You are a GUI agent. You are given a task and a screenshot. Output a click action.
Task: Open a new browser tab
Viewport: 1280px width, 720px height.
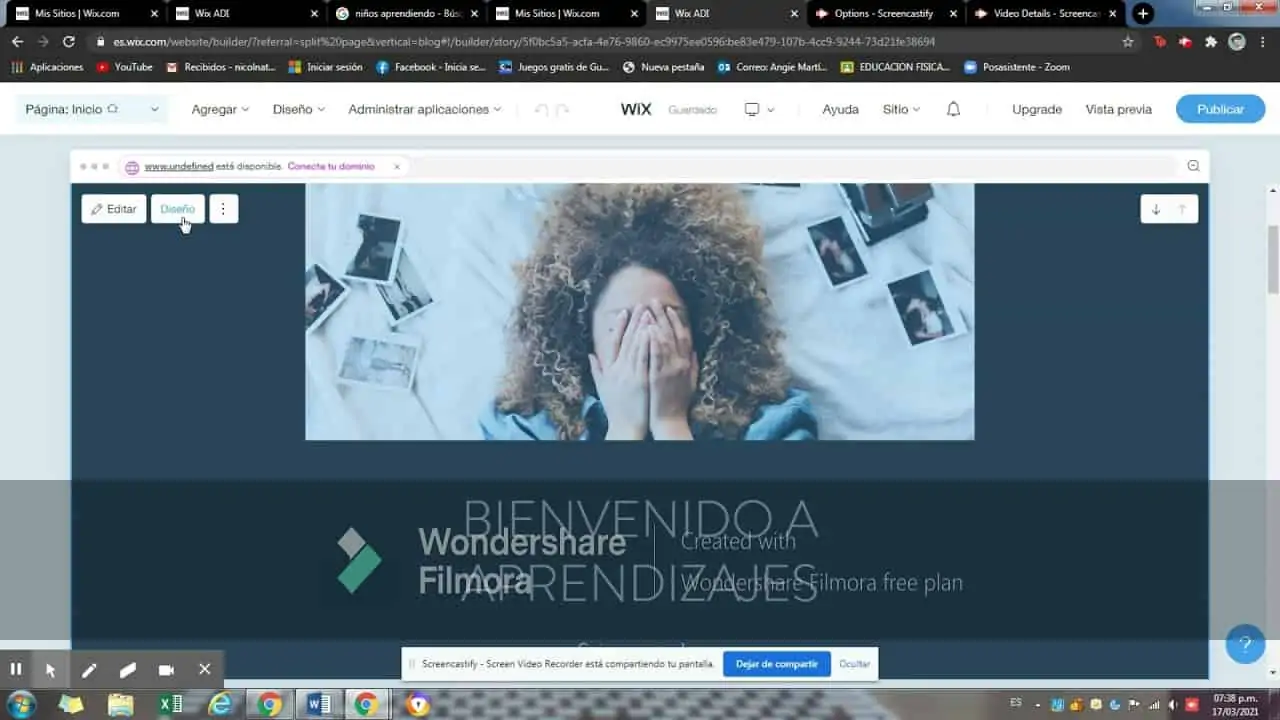point(1143,13)
